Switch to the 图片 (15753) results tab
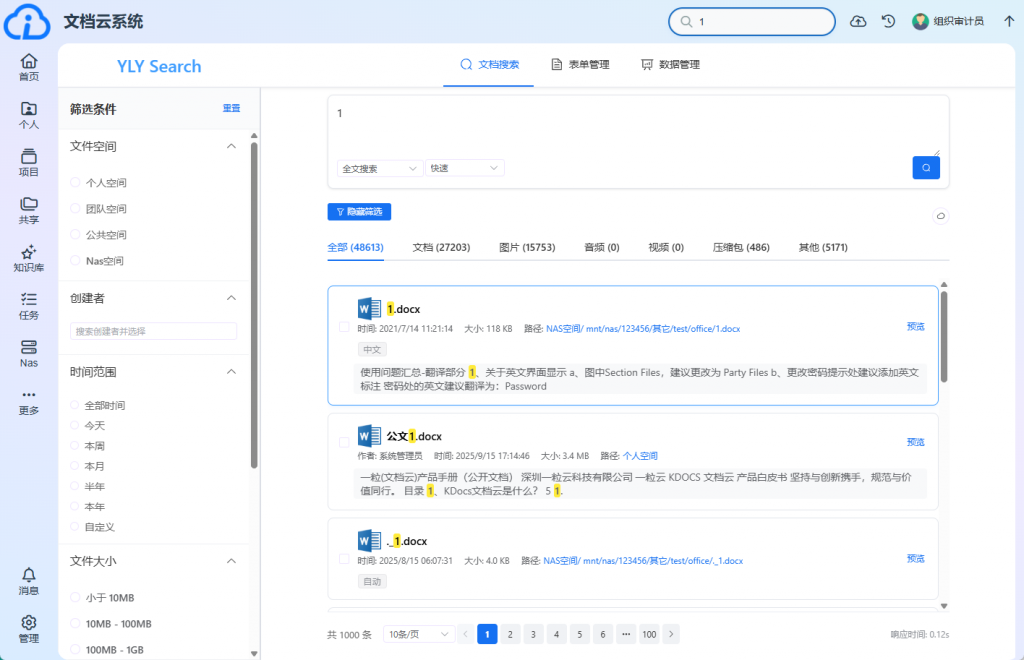The width and height of the screenshot is (1024, 660). [526, 247]
